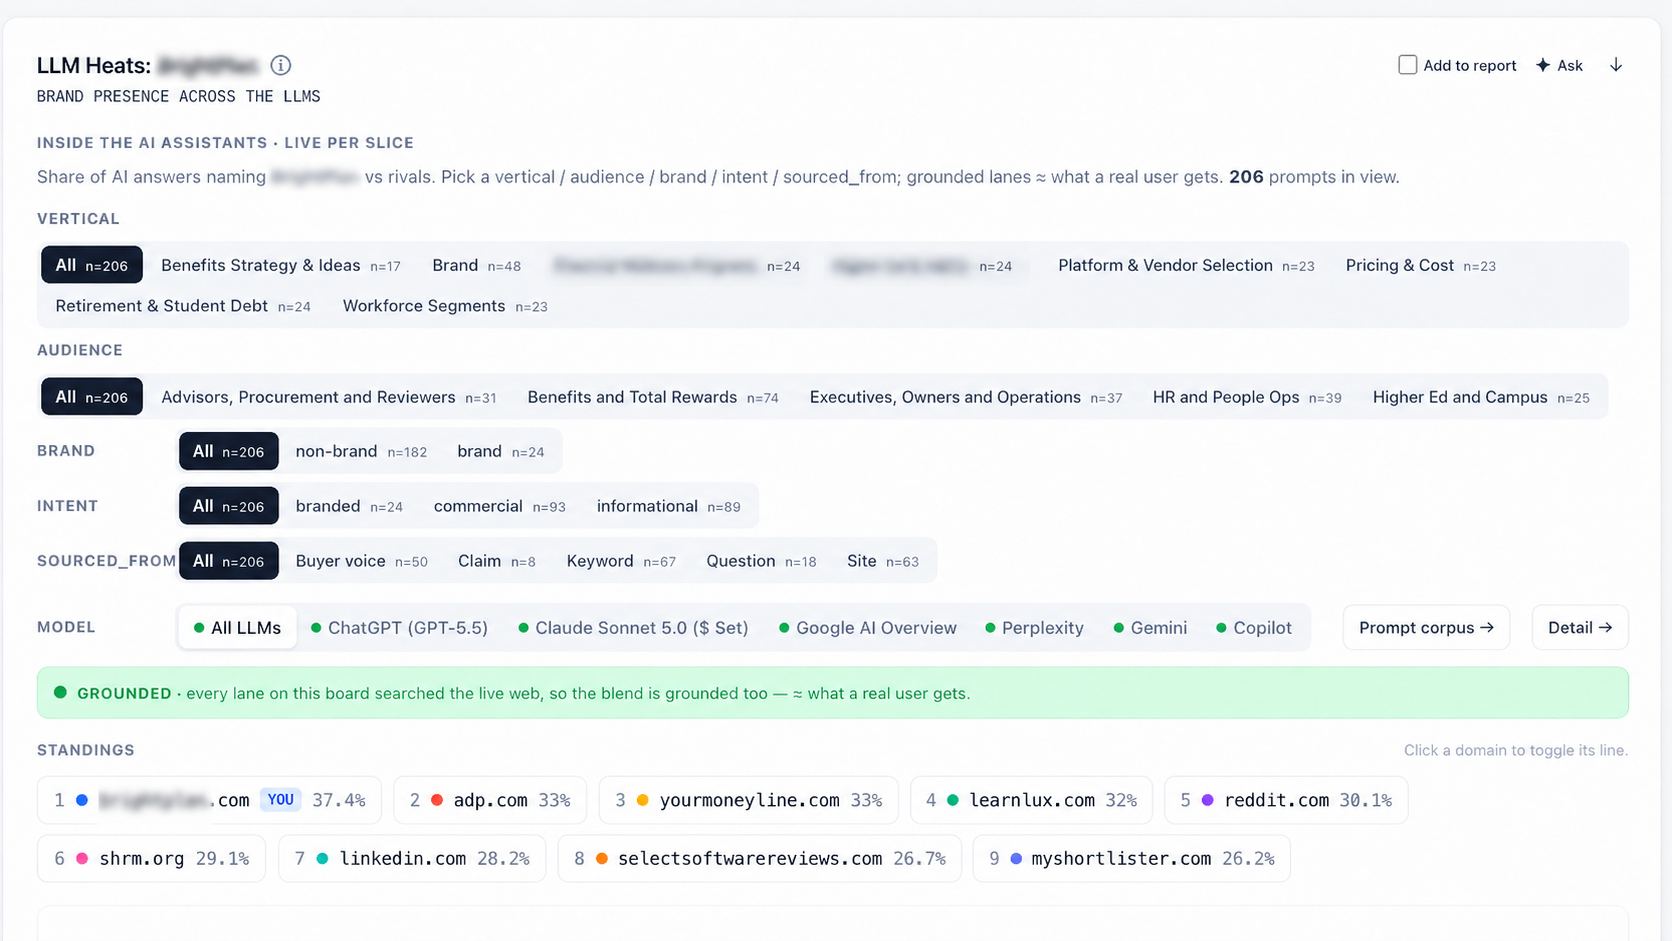Filter source to Keyword
Screen dimensions: 1672x941
pyautogui.click(x=621, y=561)
